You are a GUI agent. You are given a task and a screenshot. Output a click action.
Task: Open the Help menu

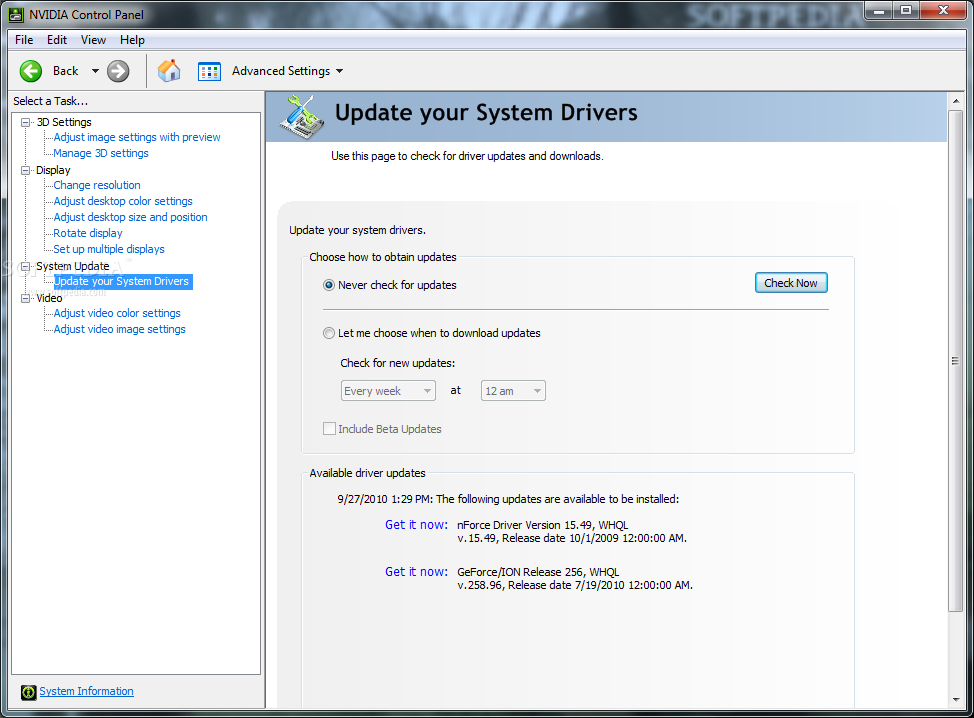132,40
